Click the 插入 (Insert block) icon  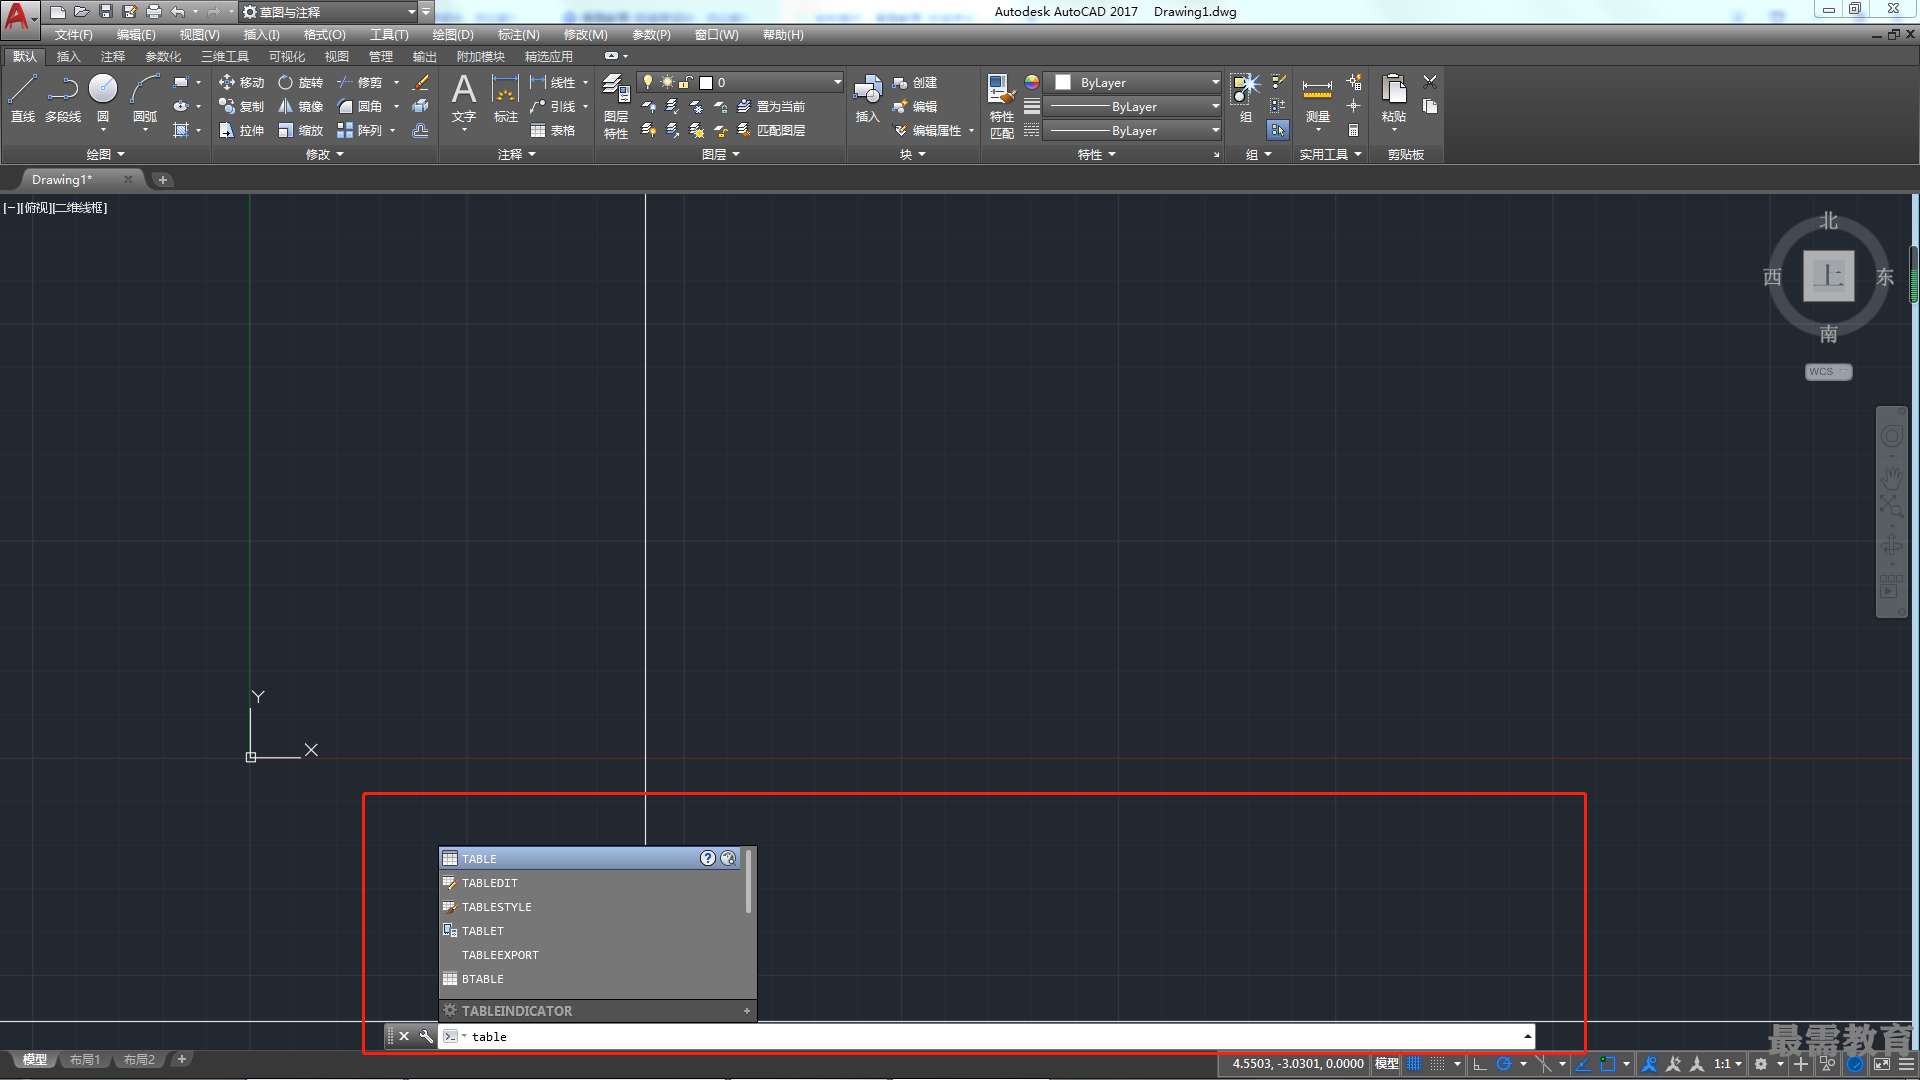[x=867, y=97]
